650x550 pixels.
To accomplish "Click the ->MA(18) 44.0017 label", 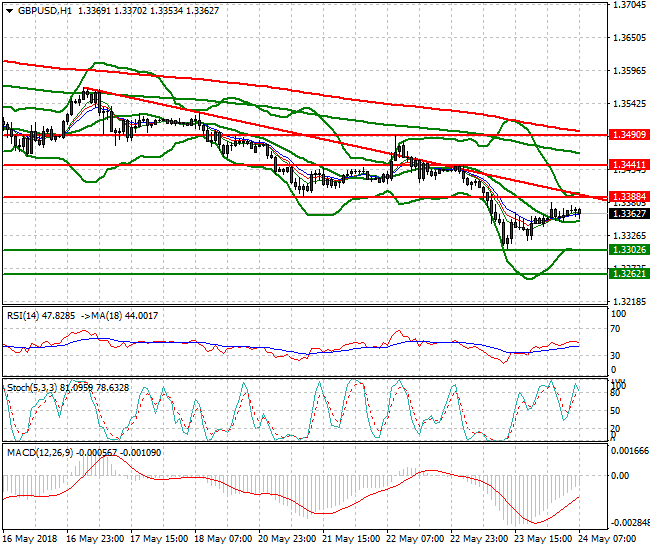I will pyautogui.click(x=119, y=316).
